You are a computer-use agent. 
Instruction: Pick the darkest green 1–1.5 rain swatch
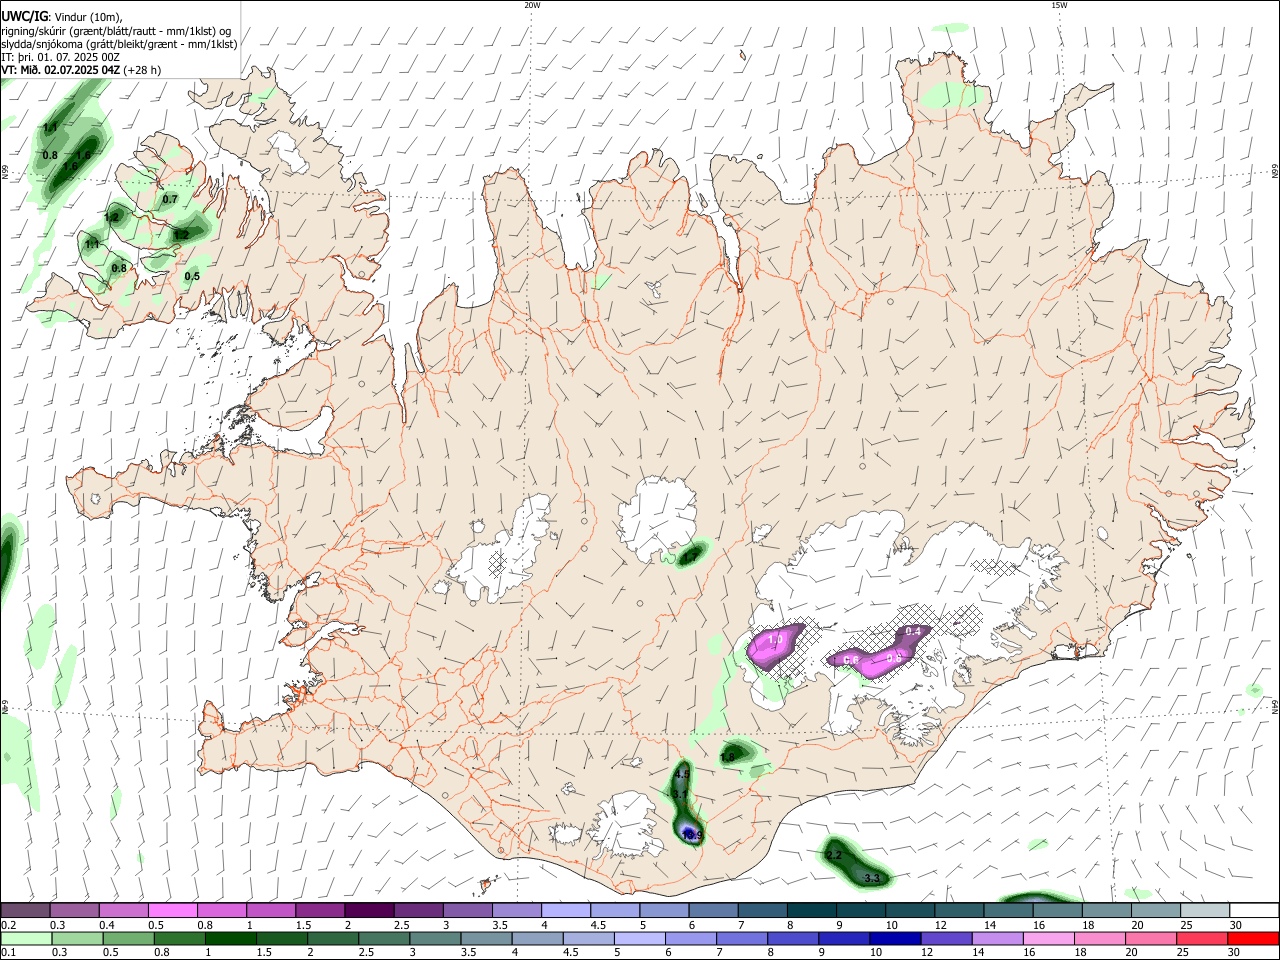click(x=230, y=938)
